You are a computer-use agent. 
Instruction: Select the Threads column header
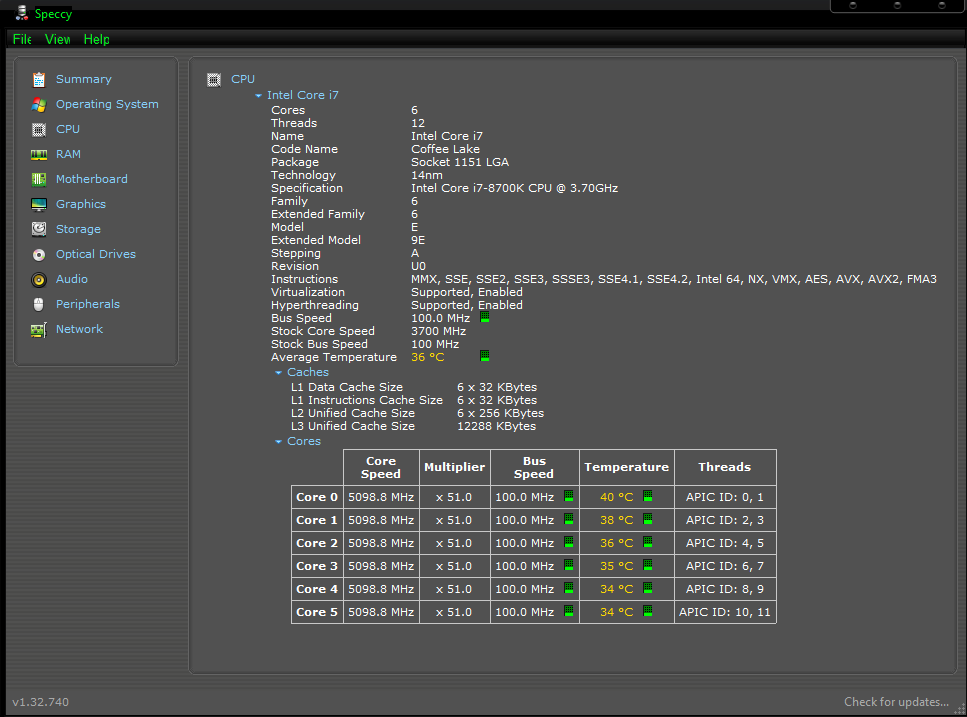point(725,467)
